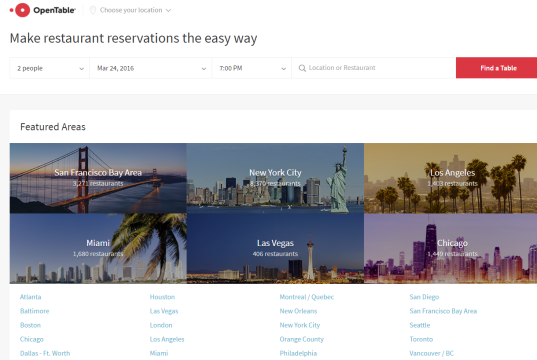Open the London link
The width and height of the screenshot is (537, 360).
(x=161, y=325)
